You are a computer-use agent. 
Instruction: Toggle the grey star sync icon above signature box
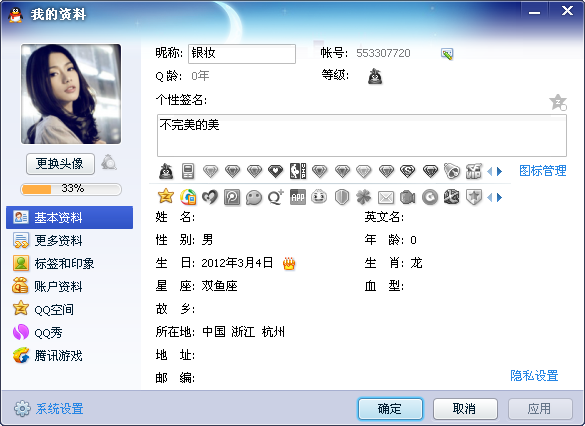558,102
